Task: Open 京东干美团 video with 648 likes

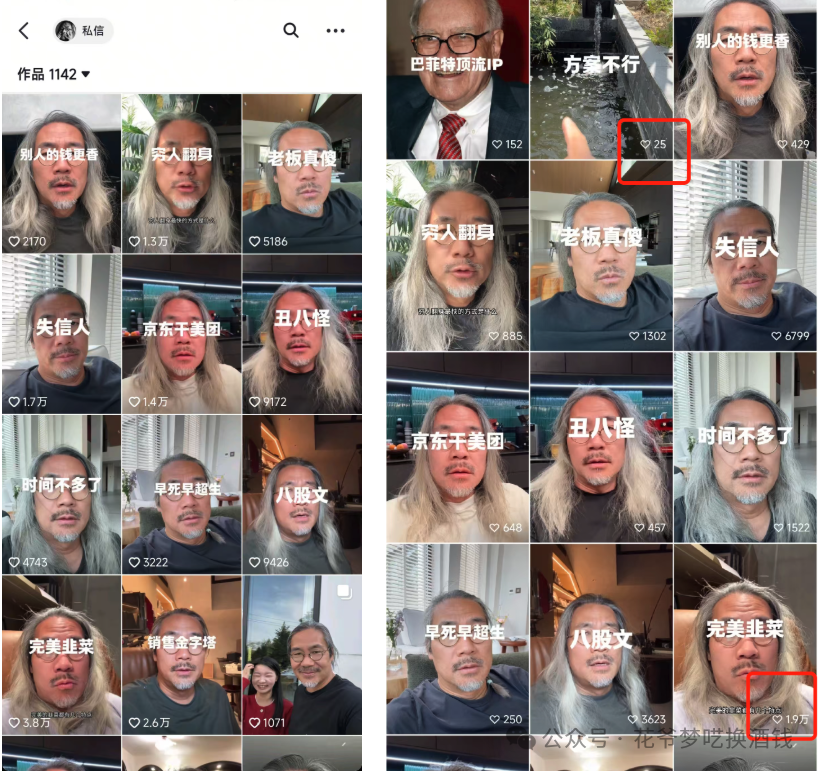Action: click(x=458, y=447)
